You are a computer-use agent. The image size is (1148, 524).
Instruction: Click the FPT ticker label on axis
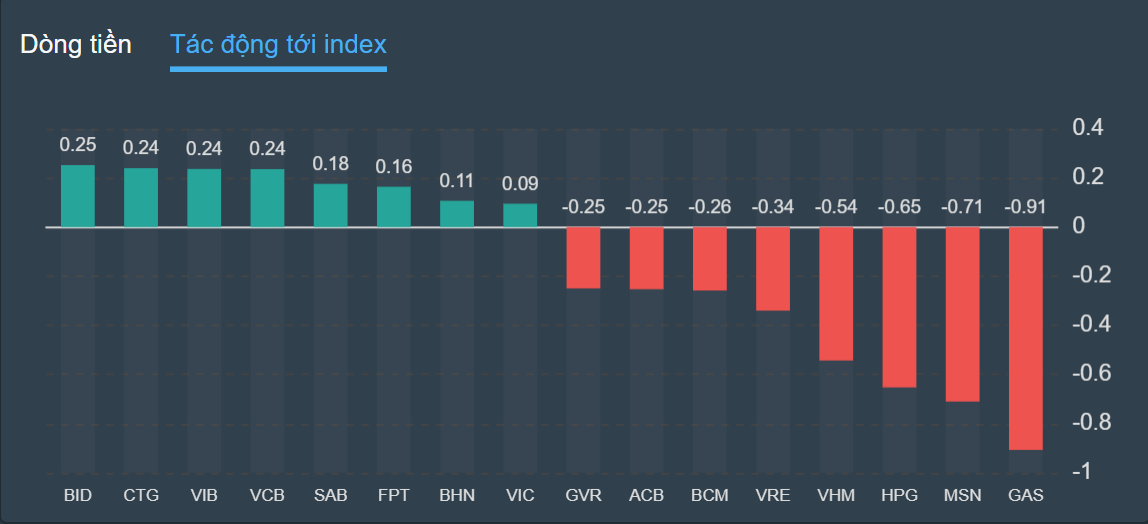(394, 495)
